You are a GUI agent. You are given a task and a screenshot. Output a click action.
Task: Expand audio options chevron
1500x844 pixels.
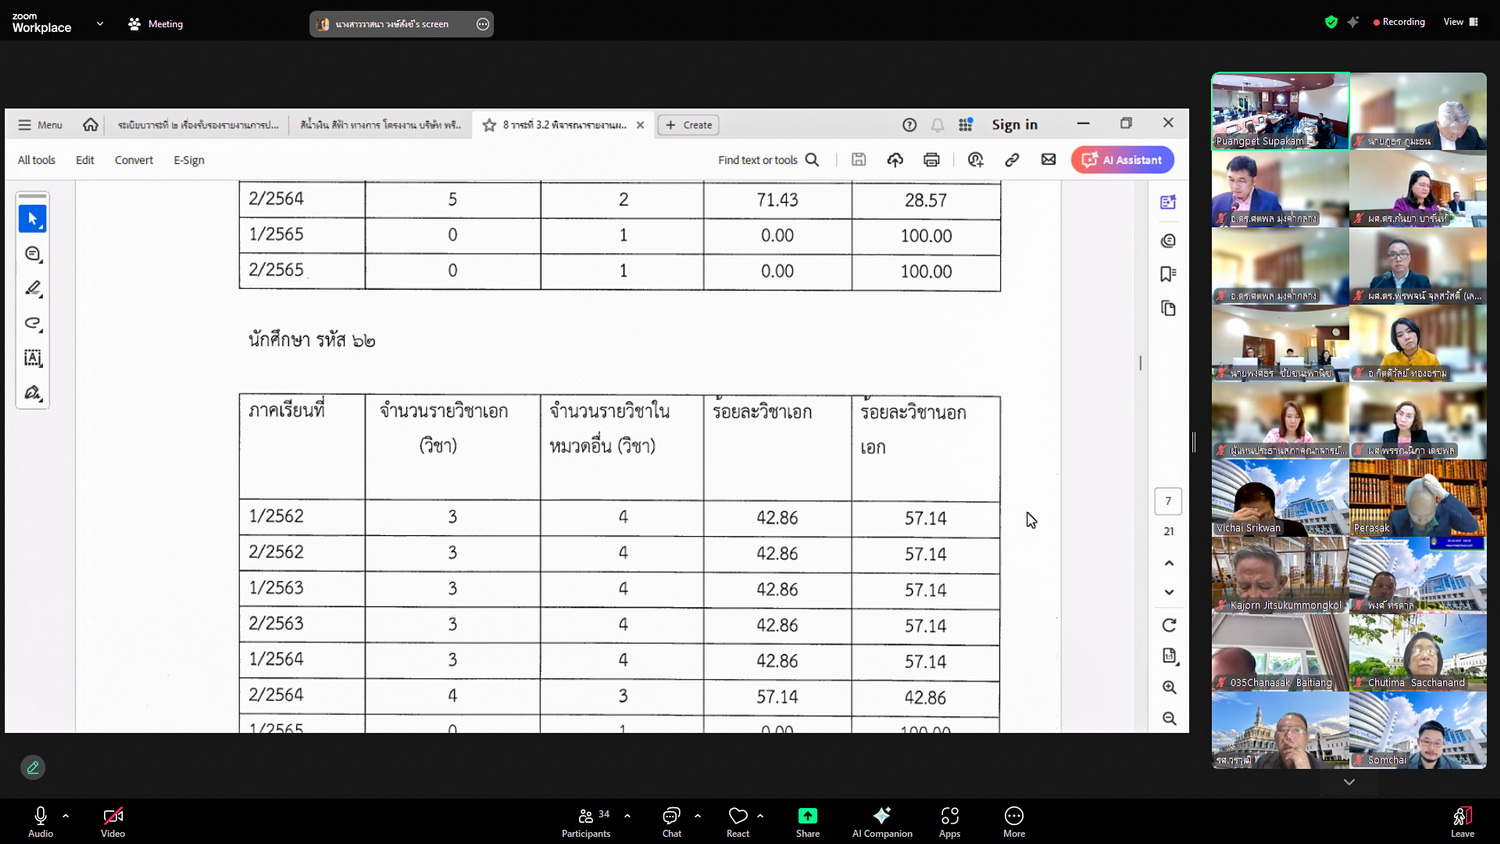tap(66, 816)
